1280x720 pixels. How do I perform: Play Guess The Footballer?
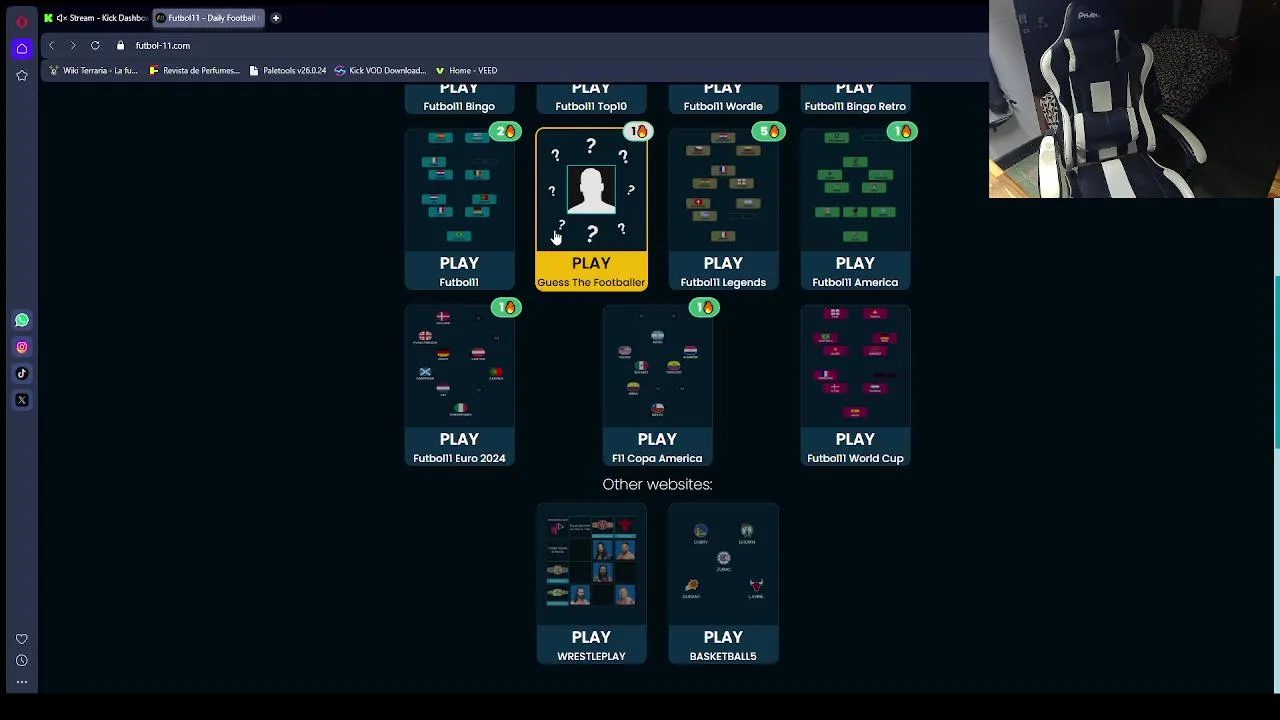[591, 271]
